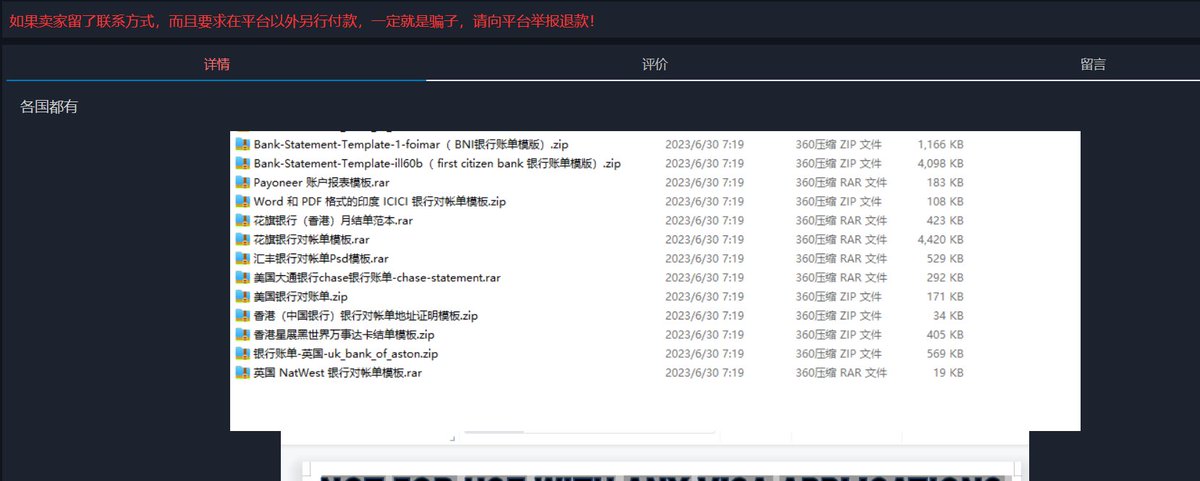Click the 1,166 KB size value
This screenshot has width=1200, height=481.
tap(940, 144)
